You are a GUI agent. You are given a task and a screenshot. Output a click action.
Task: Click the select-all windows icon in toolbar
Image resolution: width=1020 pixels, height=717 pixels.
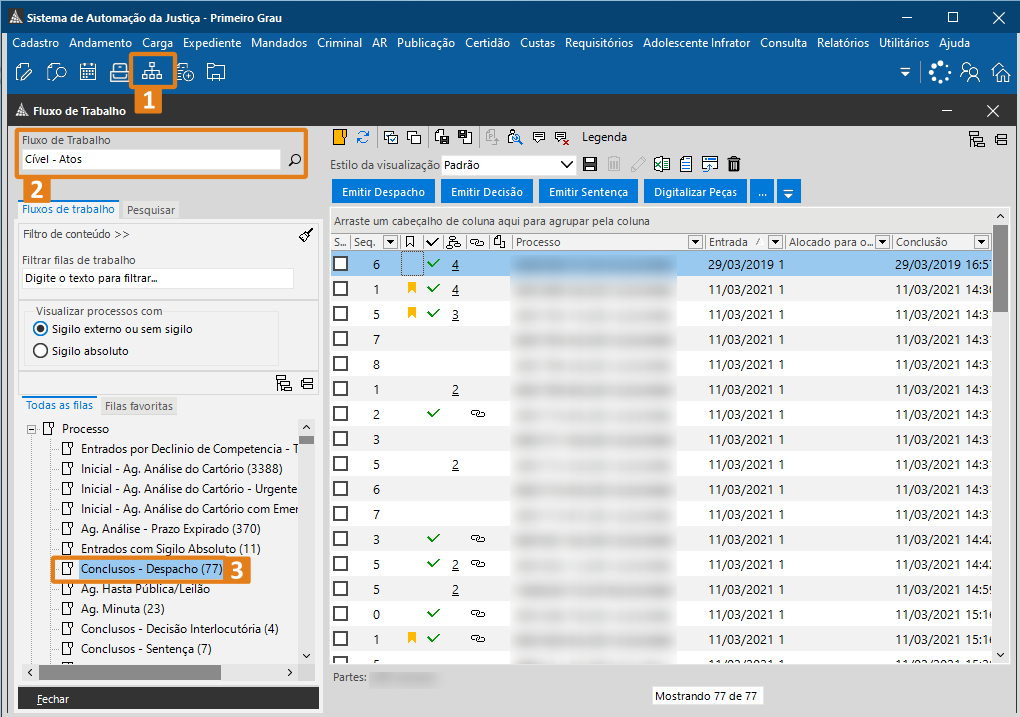[x=391, y=137]
